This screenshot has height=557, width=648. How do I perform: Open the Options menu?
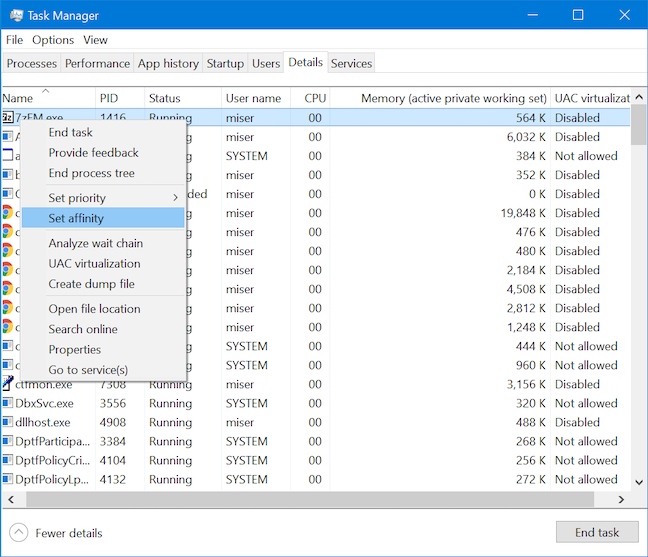tap(53, 40)
